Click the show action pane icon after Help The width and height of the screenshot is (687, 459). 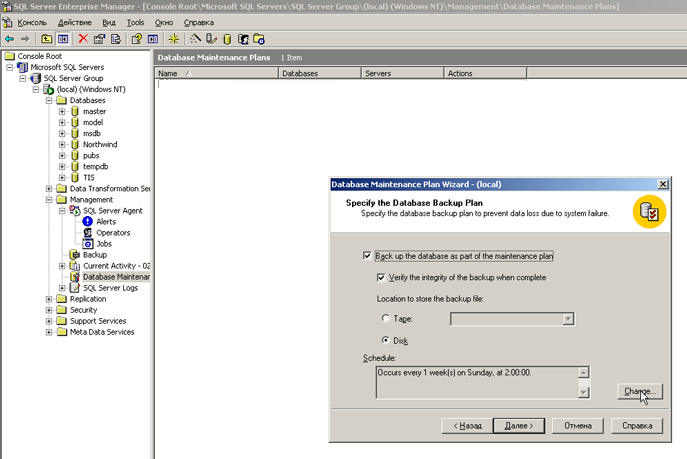coord(153,39)
